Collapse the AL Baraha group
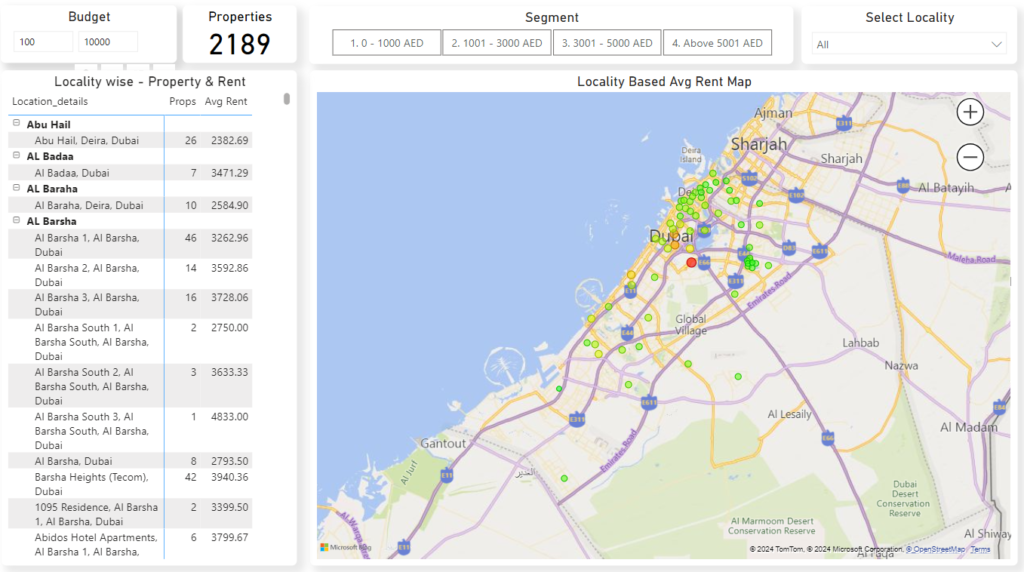This screenshot has width=1024, height=572. 16,187
